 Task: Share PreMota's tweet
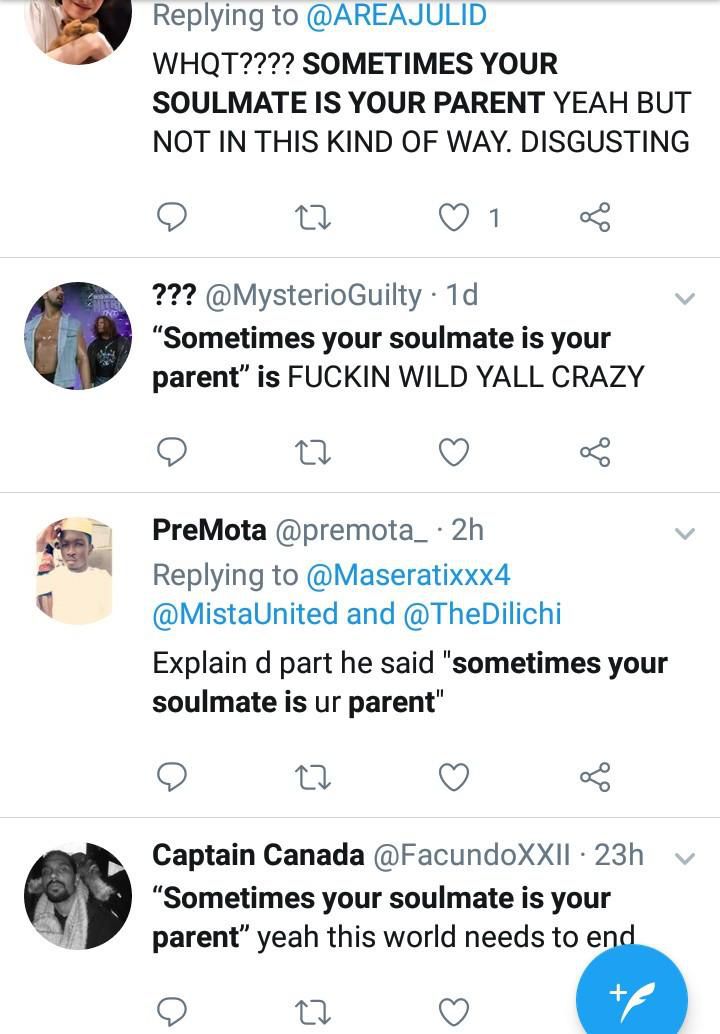595,776
